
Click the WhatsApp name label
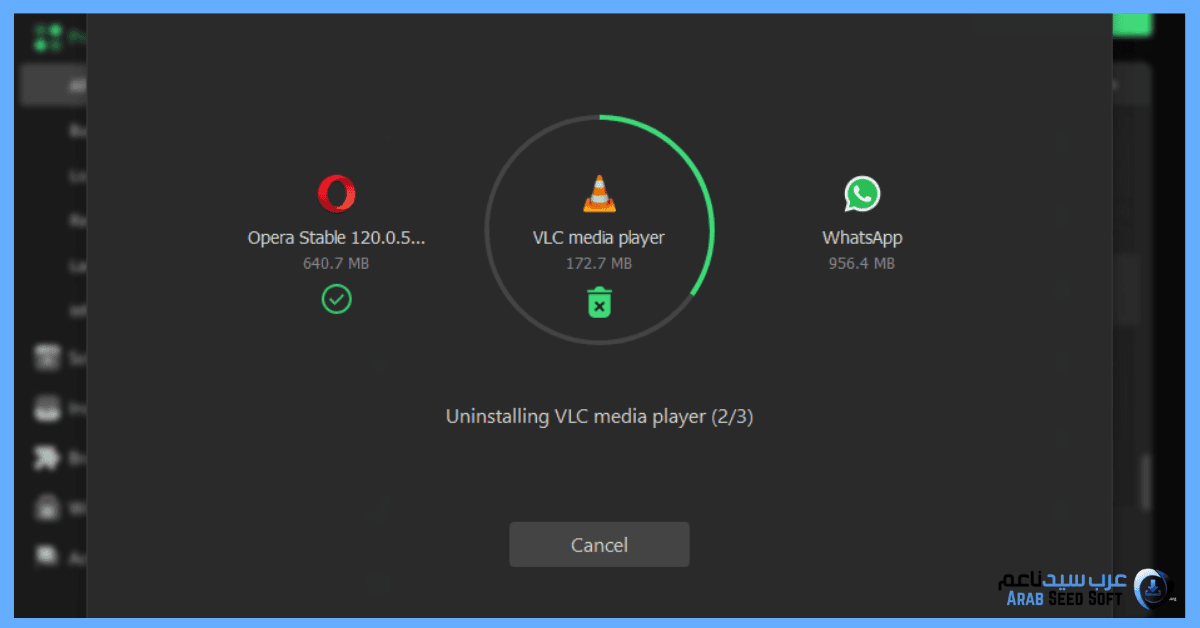point(862,238)
